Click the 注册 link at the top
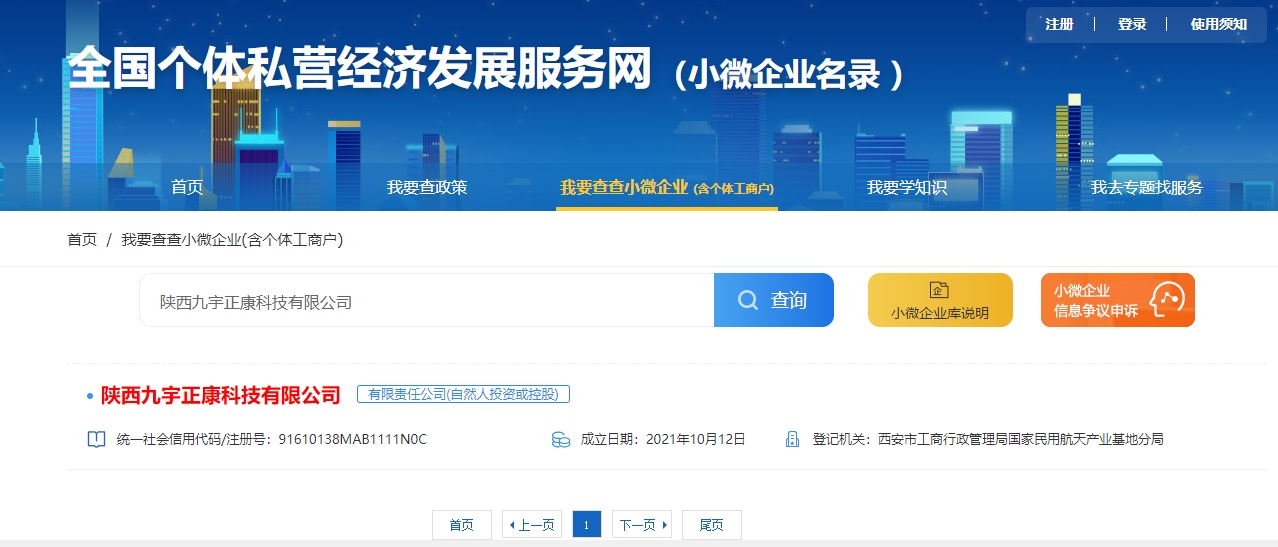 (x=1059, y=24)
